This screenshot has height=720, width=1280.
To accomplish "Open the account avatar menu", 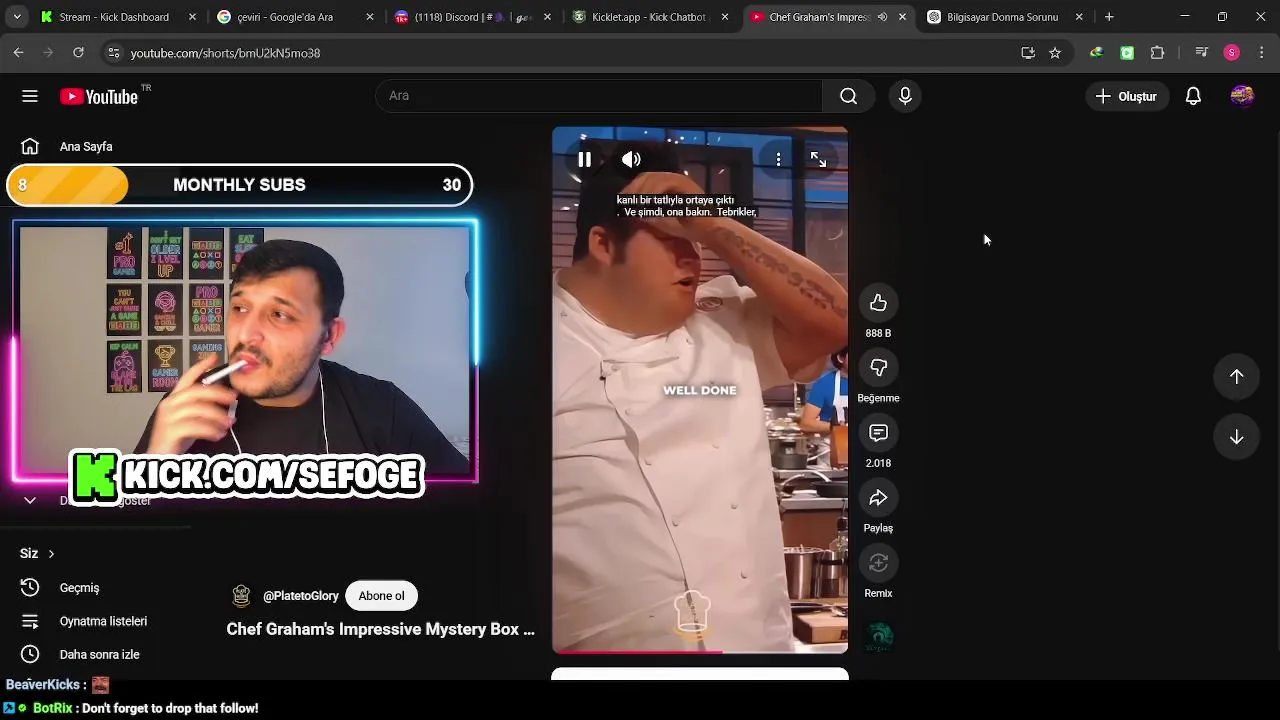I will 1242,96.
